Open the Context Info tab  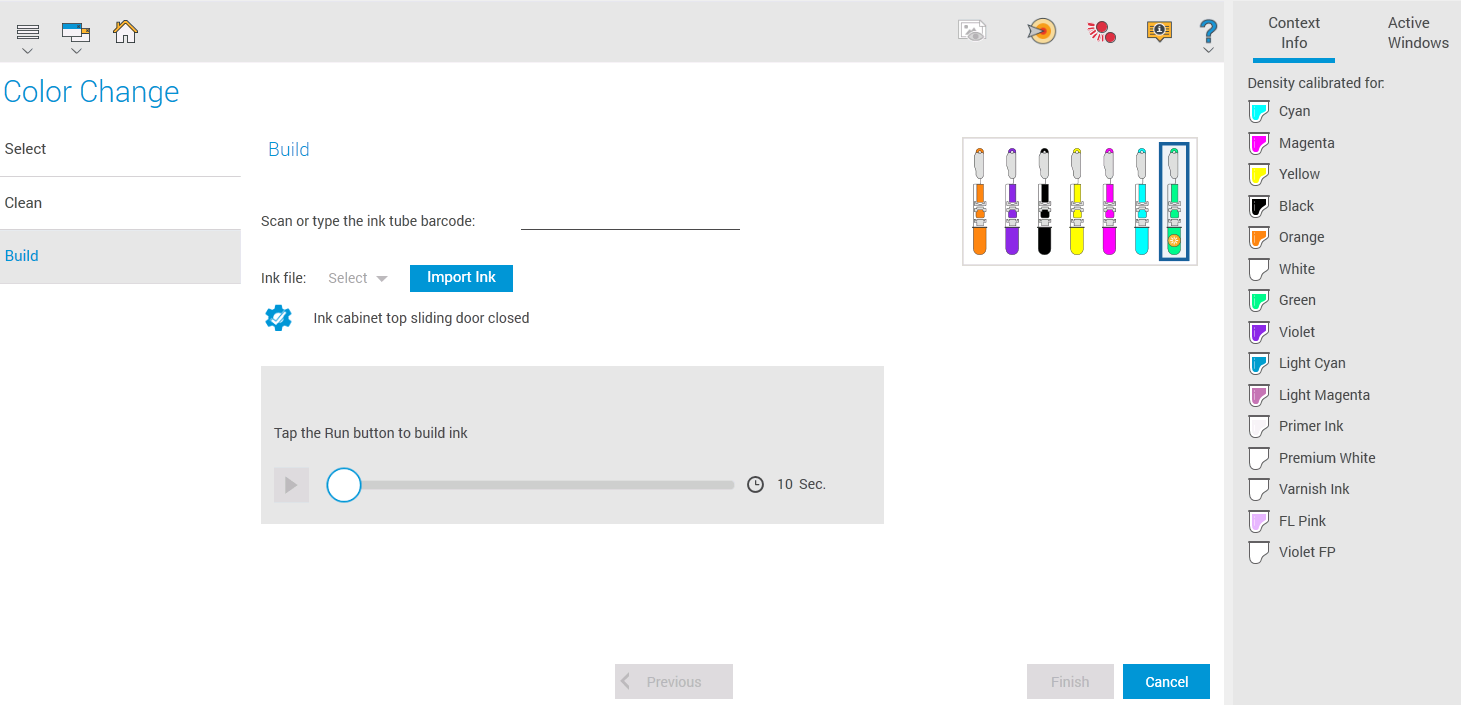1294,32
